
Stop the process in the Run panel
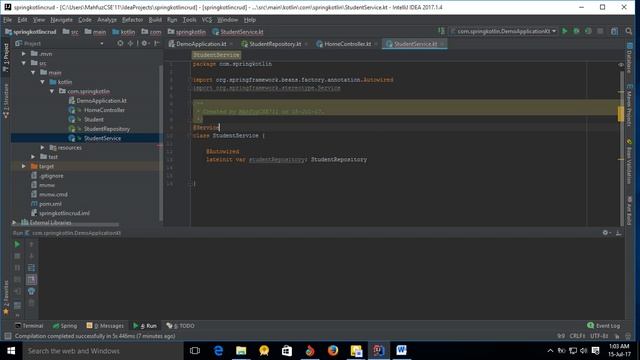(x=17, y=256)
